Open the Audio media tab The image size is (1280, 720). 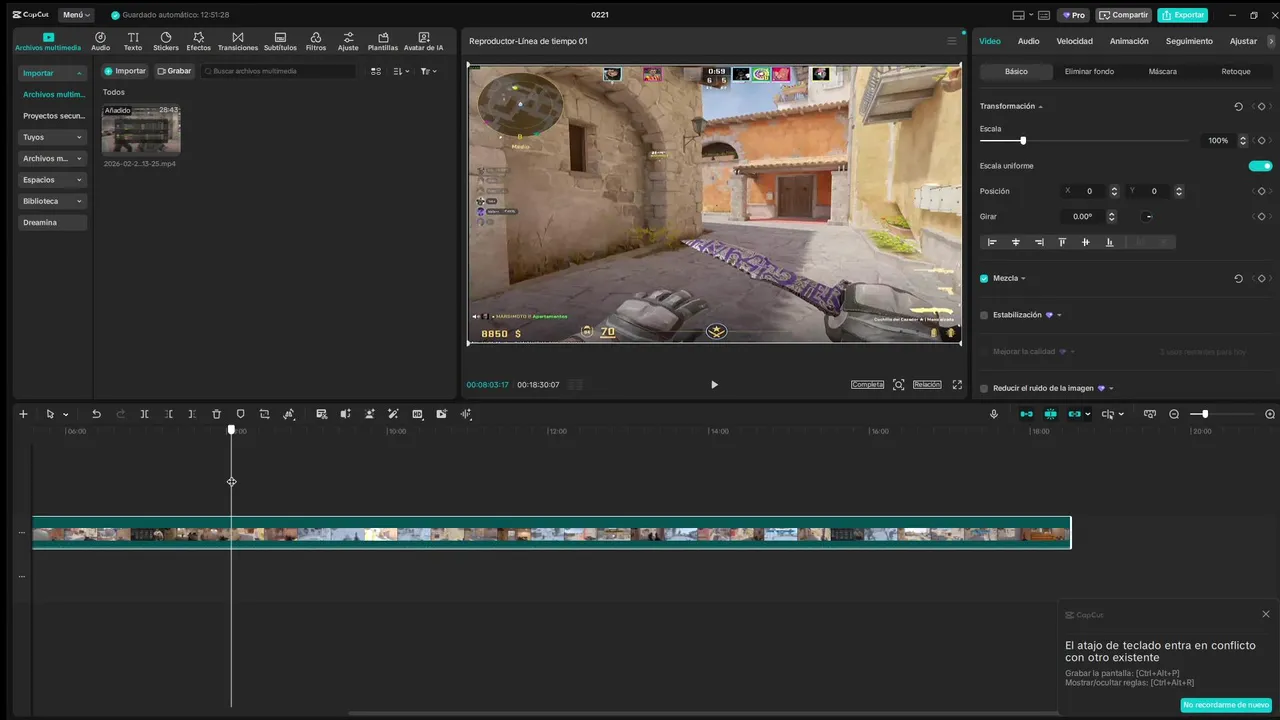pyautogui.click(x=100, y=41)
